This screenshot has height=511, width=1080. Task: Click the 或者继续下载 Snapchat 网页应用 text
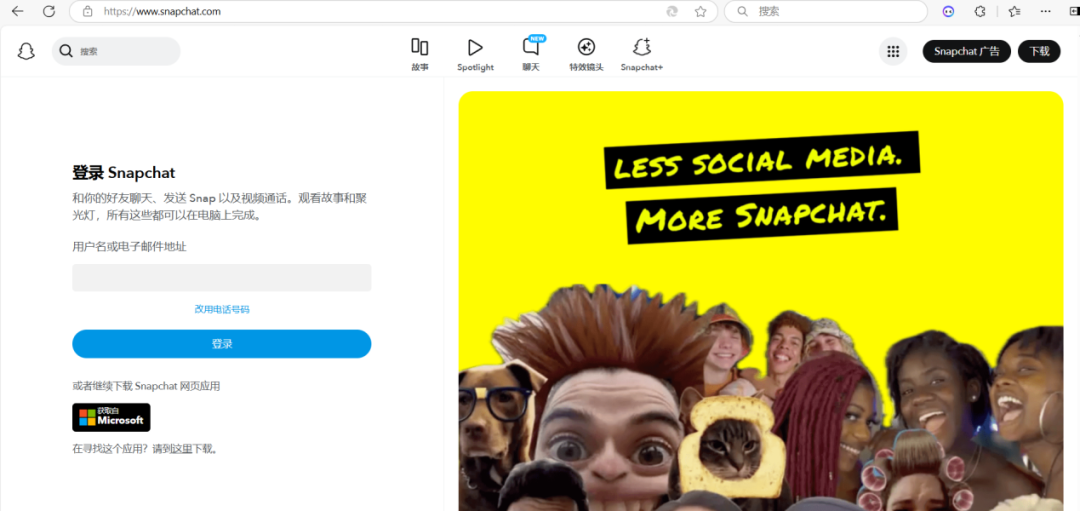(x=146, y=386)
